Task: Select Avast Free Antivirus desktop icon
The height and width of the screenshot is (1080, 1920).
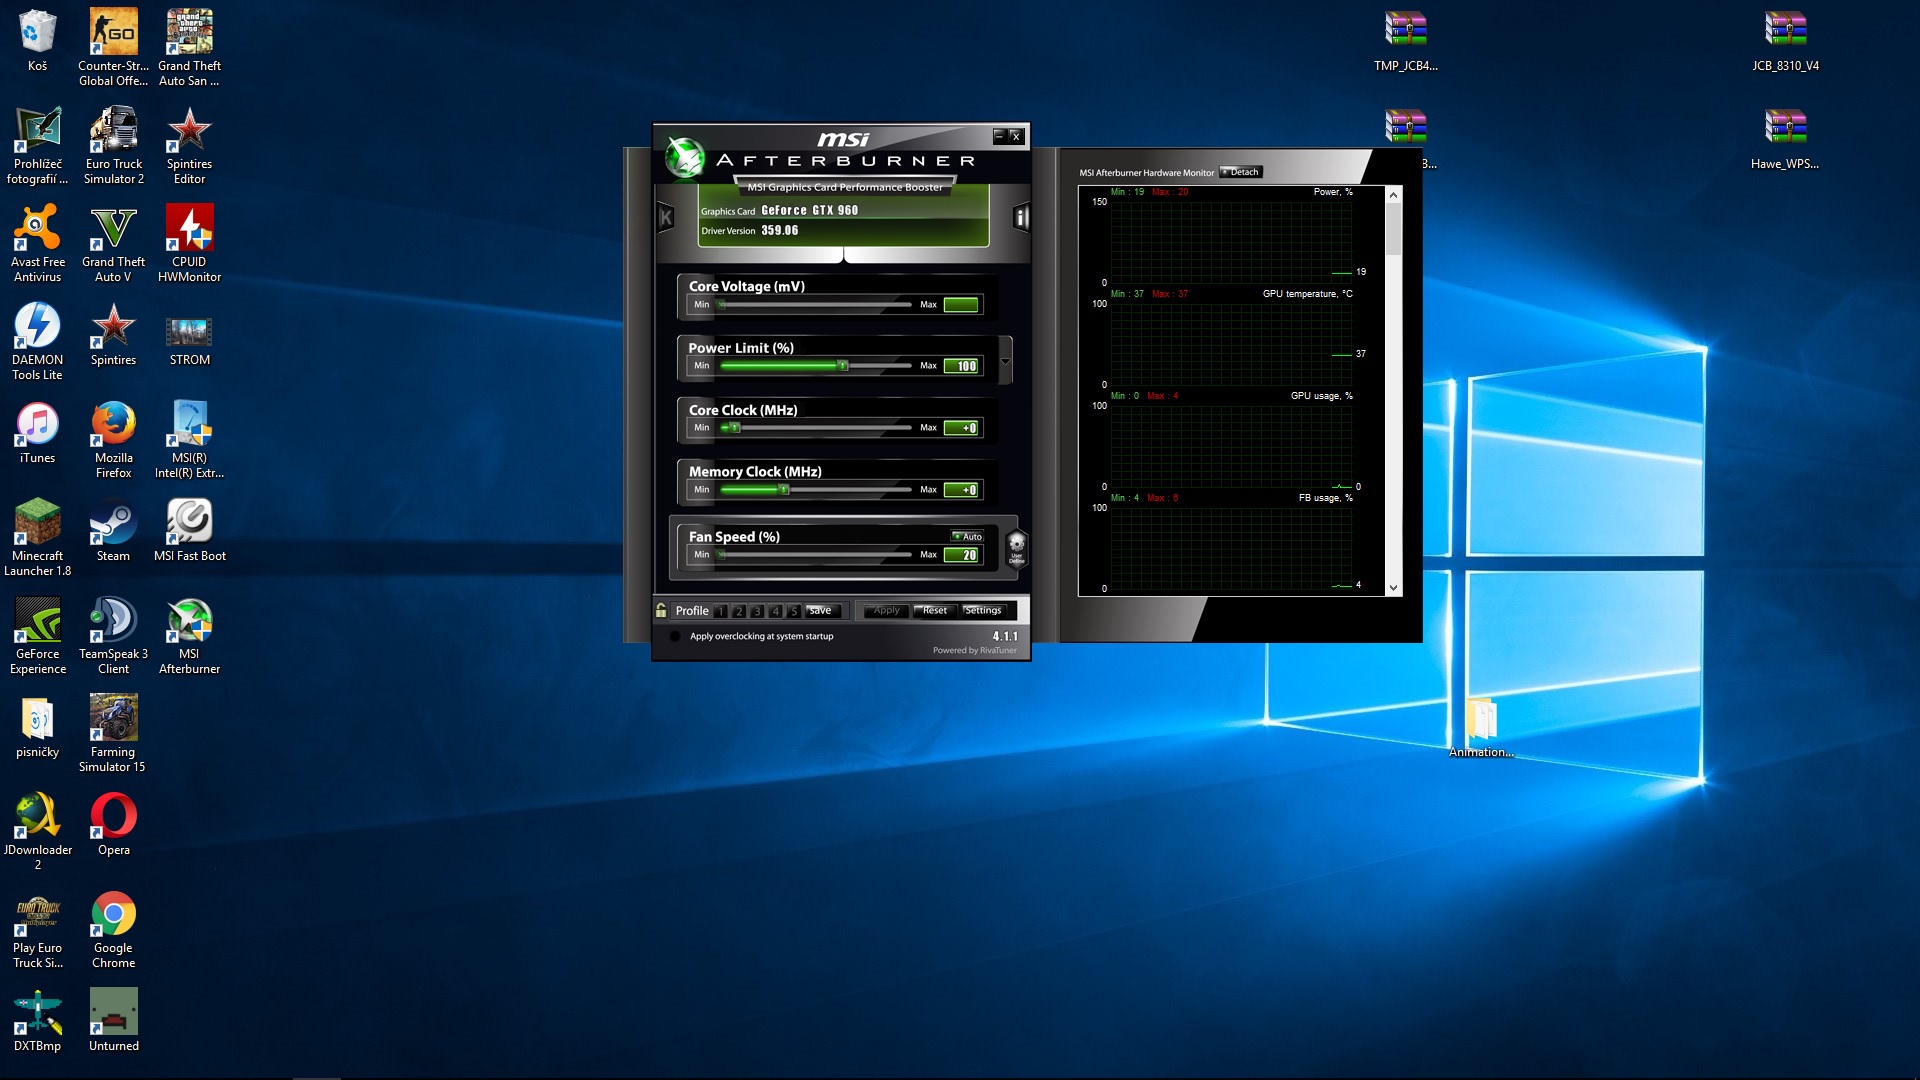Action: pos(37,243)
